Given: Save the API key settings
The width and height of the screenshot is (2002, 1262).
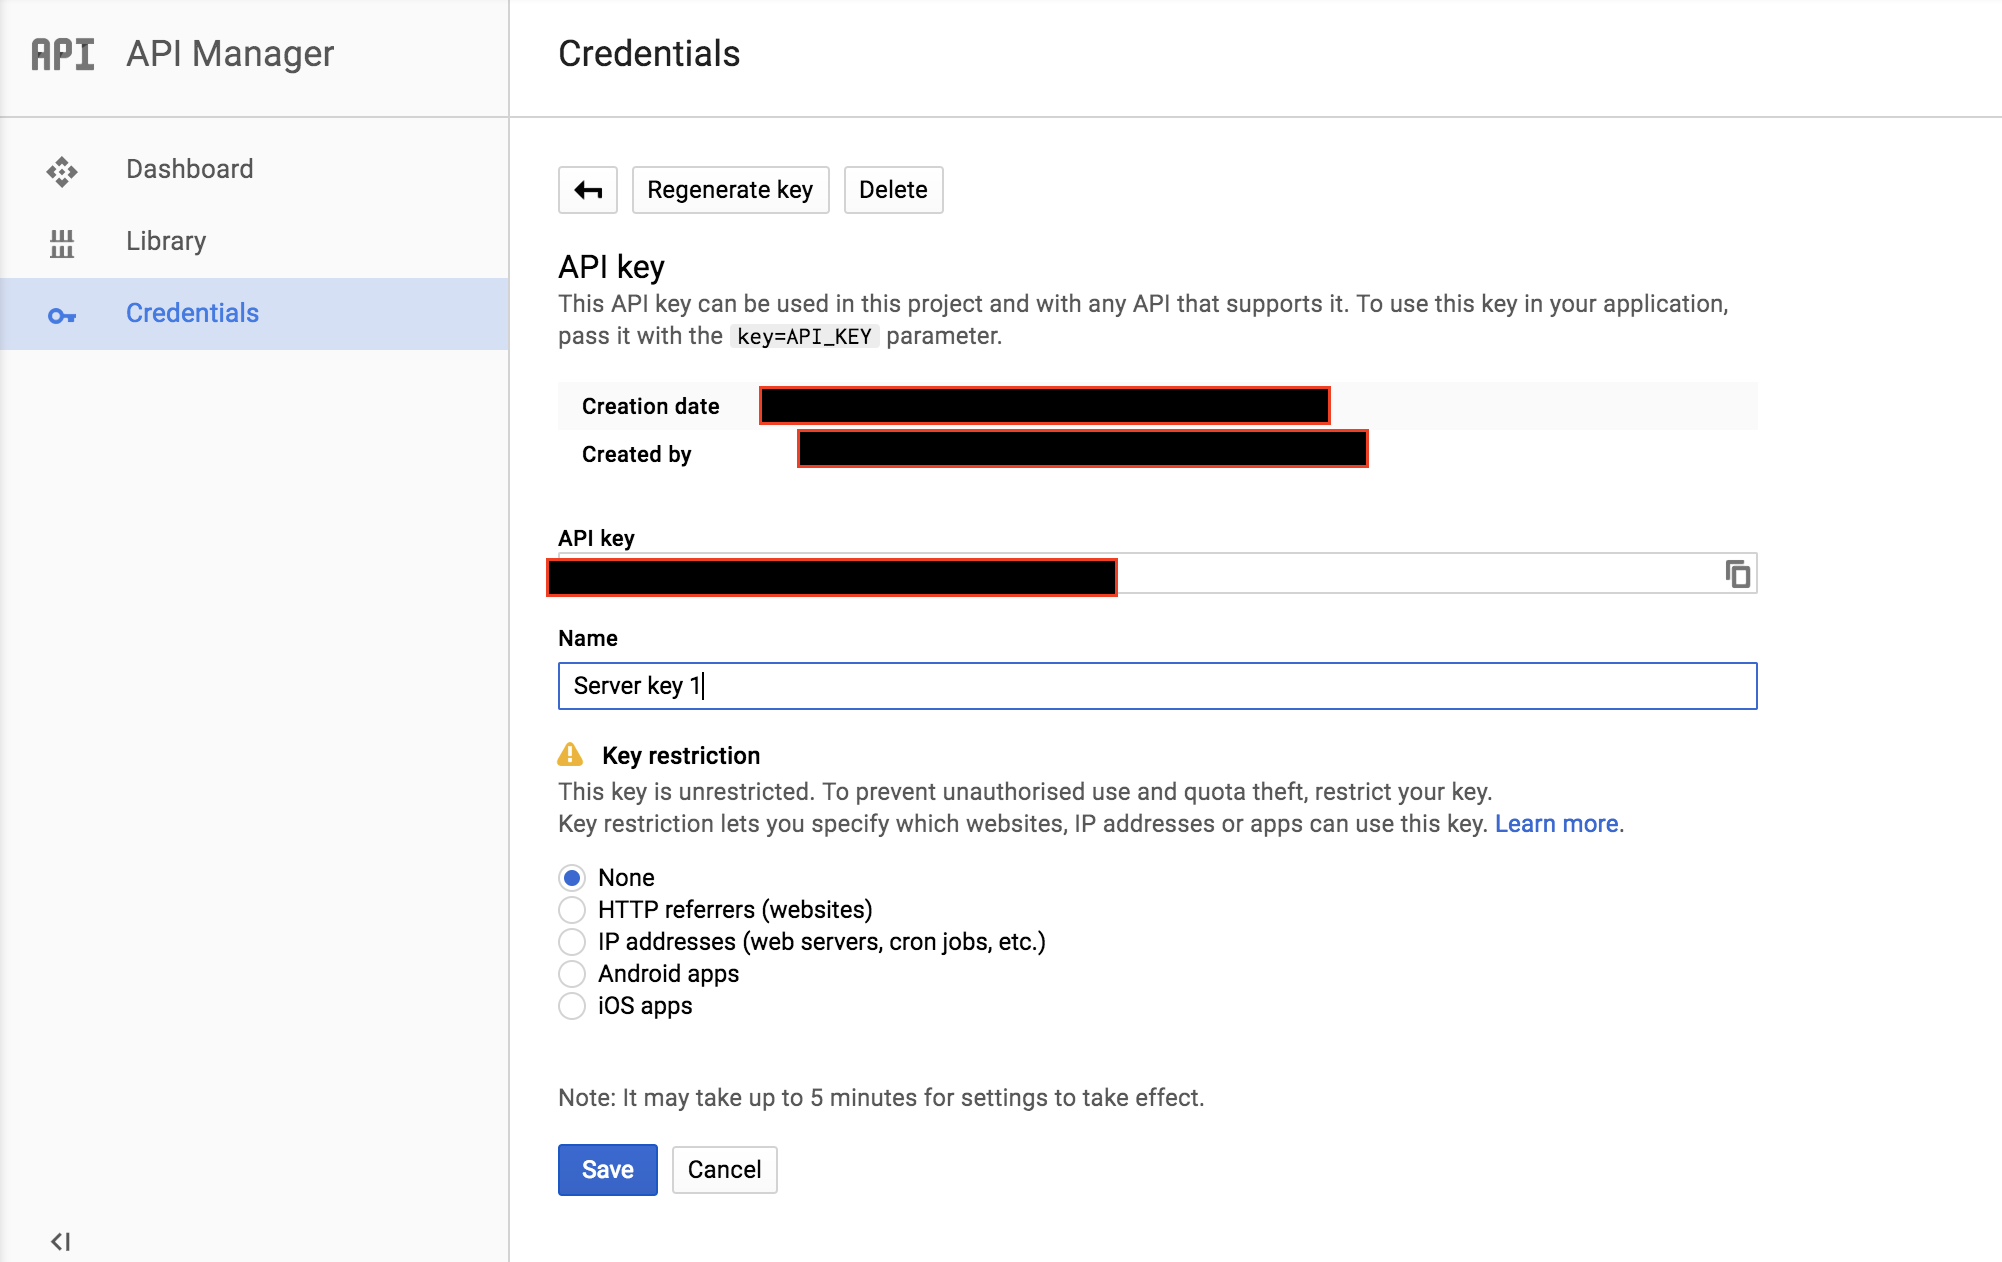Looking at the screenshot, I should click(x=607, y=1170).
